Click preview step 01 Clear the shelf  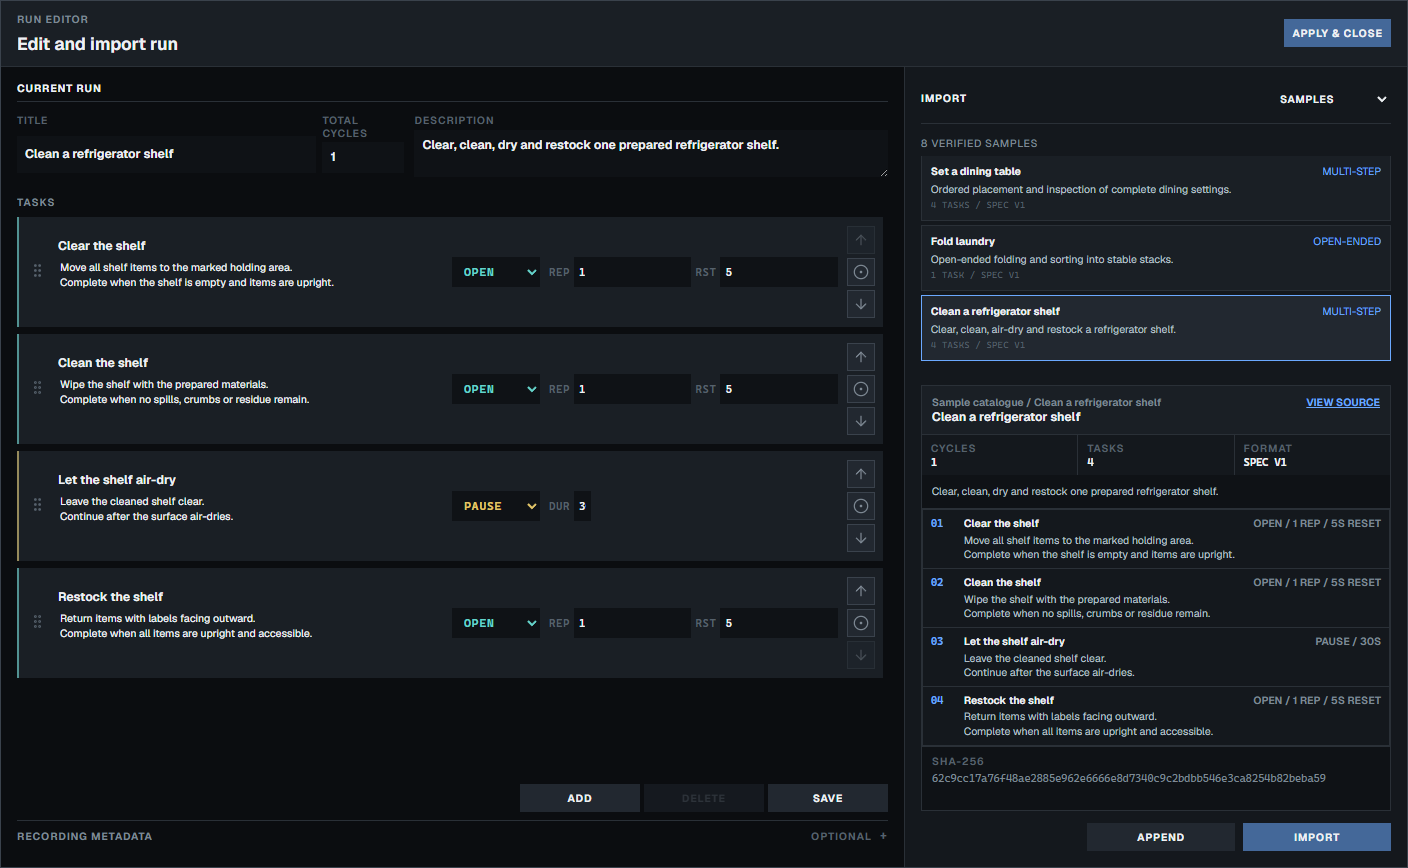pos(1156,539)
